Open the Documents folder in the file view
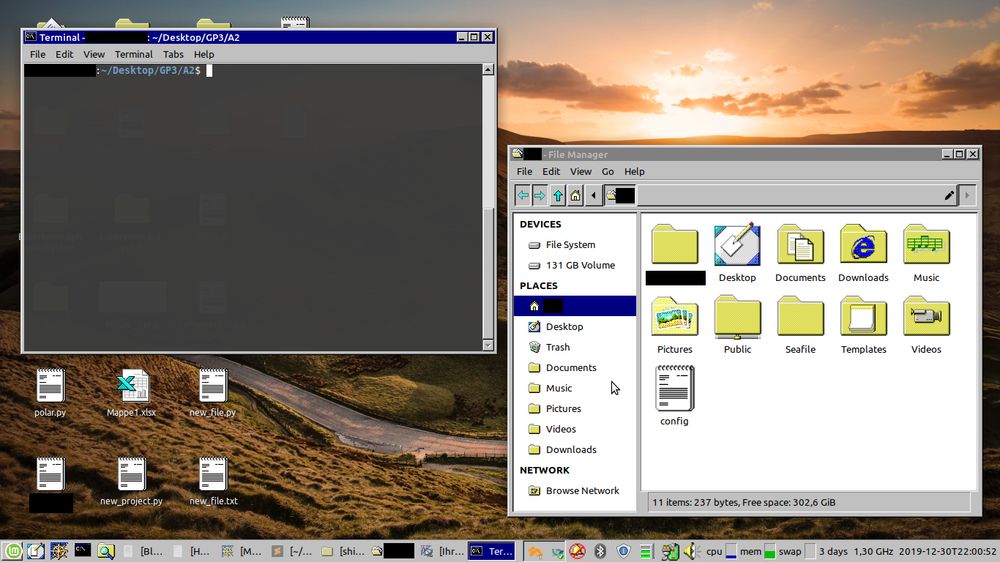This screenshot has width=1000, height=562. 800,253
